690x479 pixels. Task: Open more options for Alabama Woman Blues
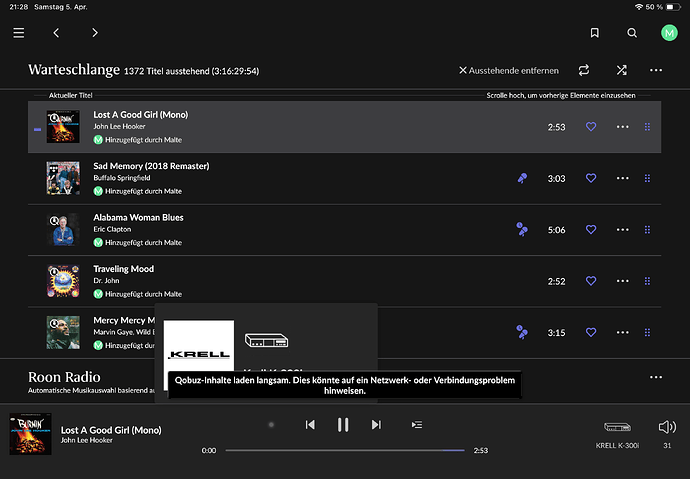click(x=622, y=230)
